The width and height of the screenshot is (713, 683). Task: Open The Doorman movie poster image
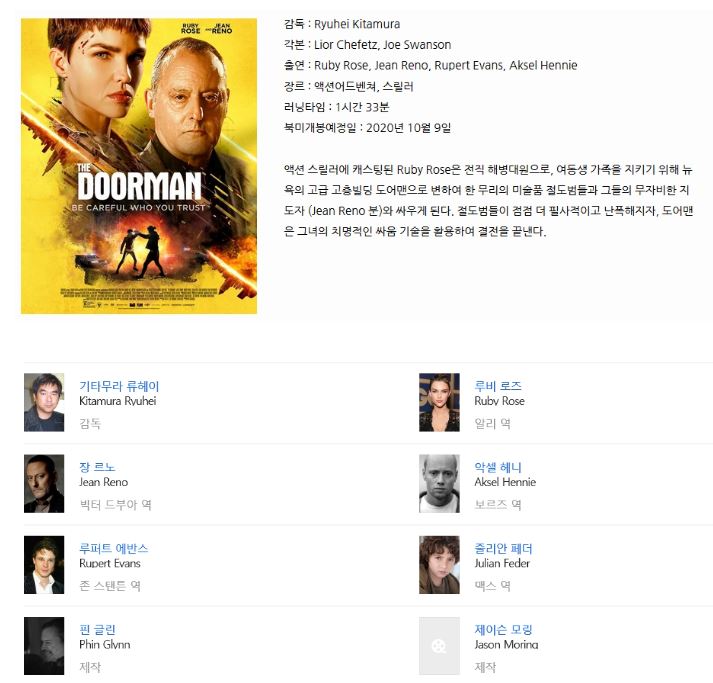point(139,166)
